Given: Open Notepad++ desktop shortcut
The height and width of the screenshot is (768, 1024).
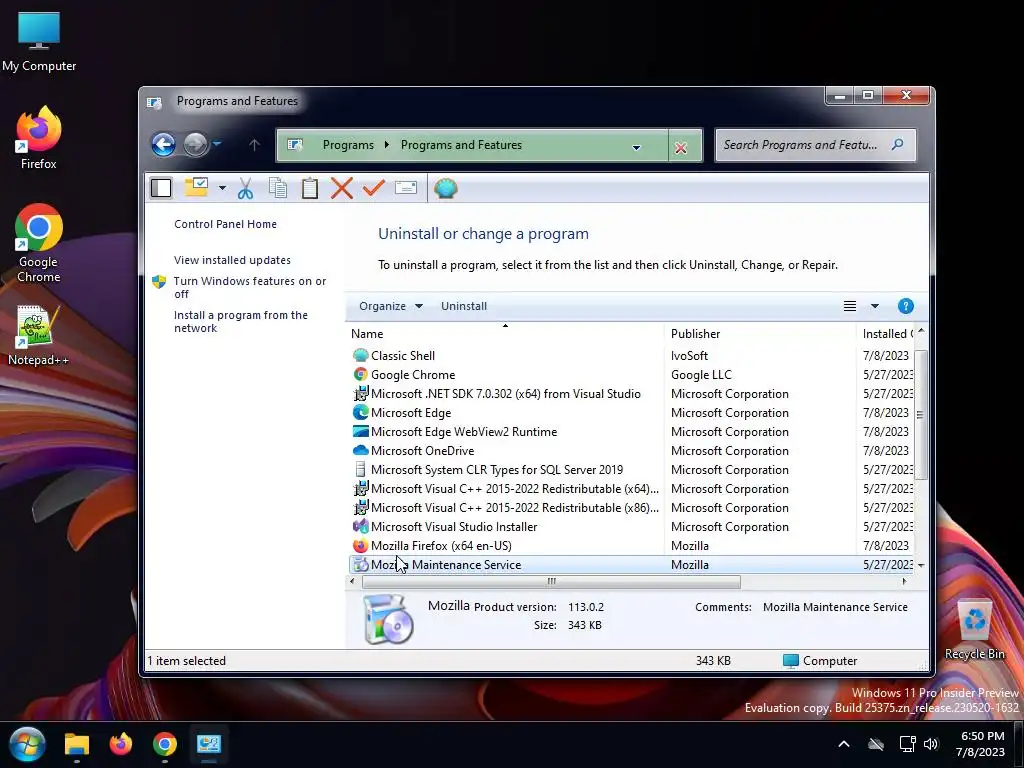Looking at the screenshot, I should [x=39, y=336].
